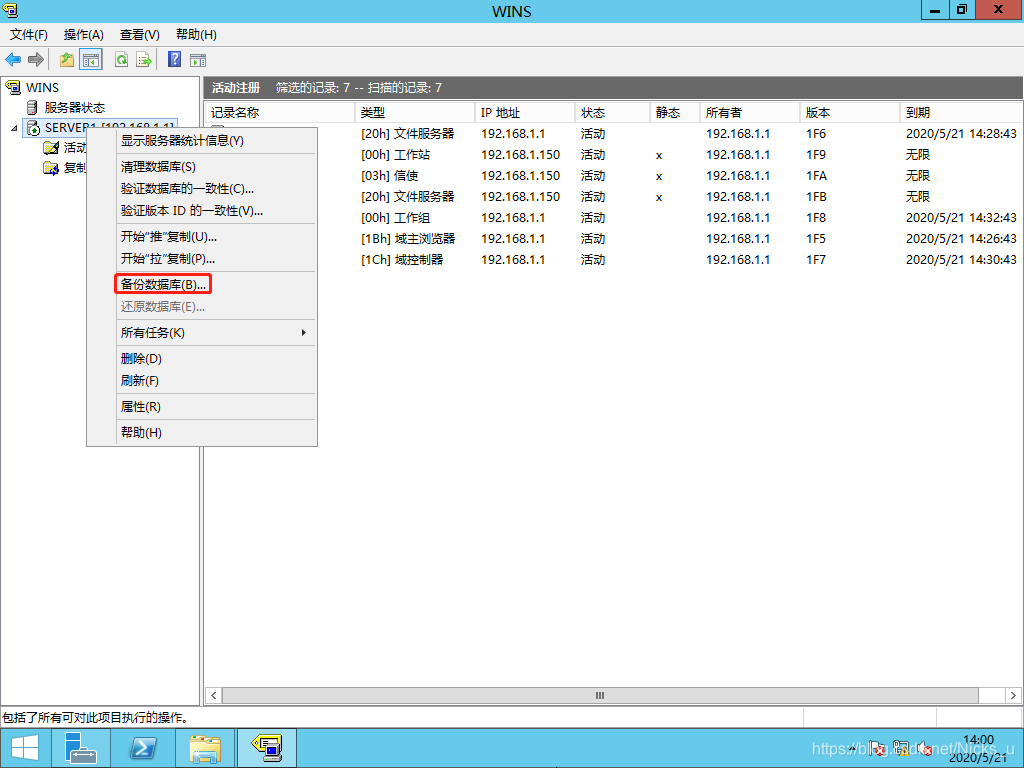Sort by the IP 地址 column header
The height and width of the screenshot is (768, 1024).
pos(525,112)
